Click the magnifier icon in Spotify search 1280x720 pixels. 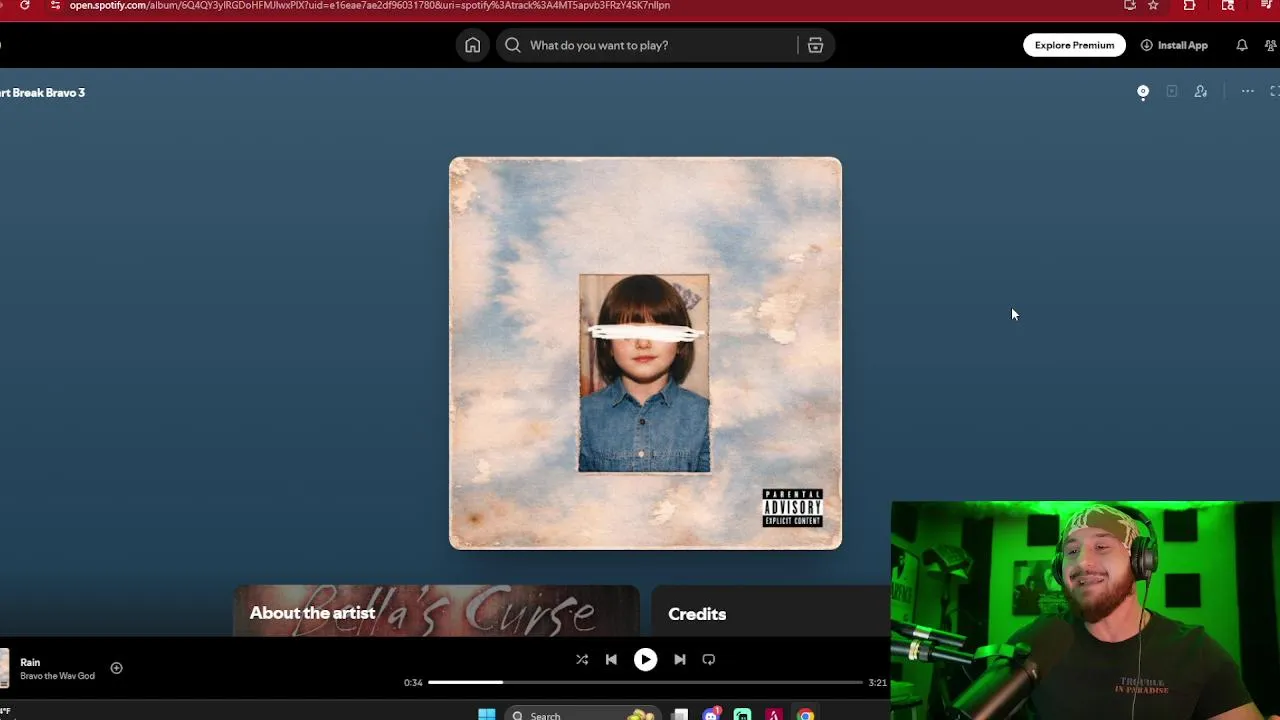pyautogui.click(x=512, y=45)
